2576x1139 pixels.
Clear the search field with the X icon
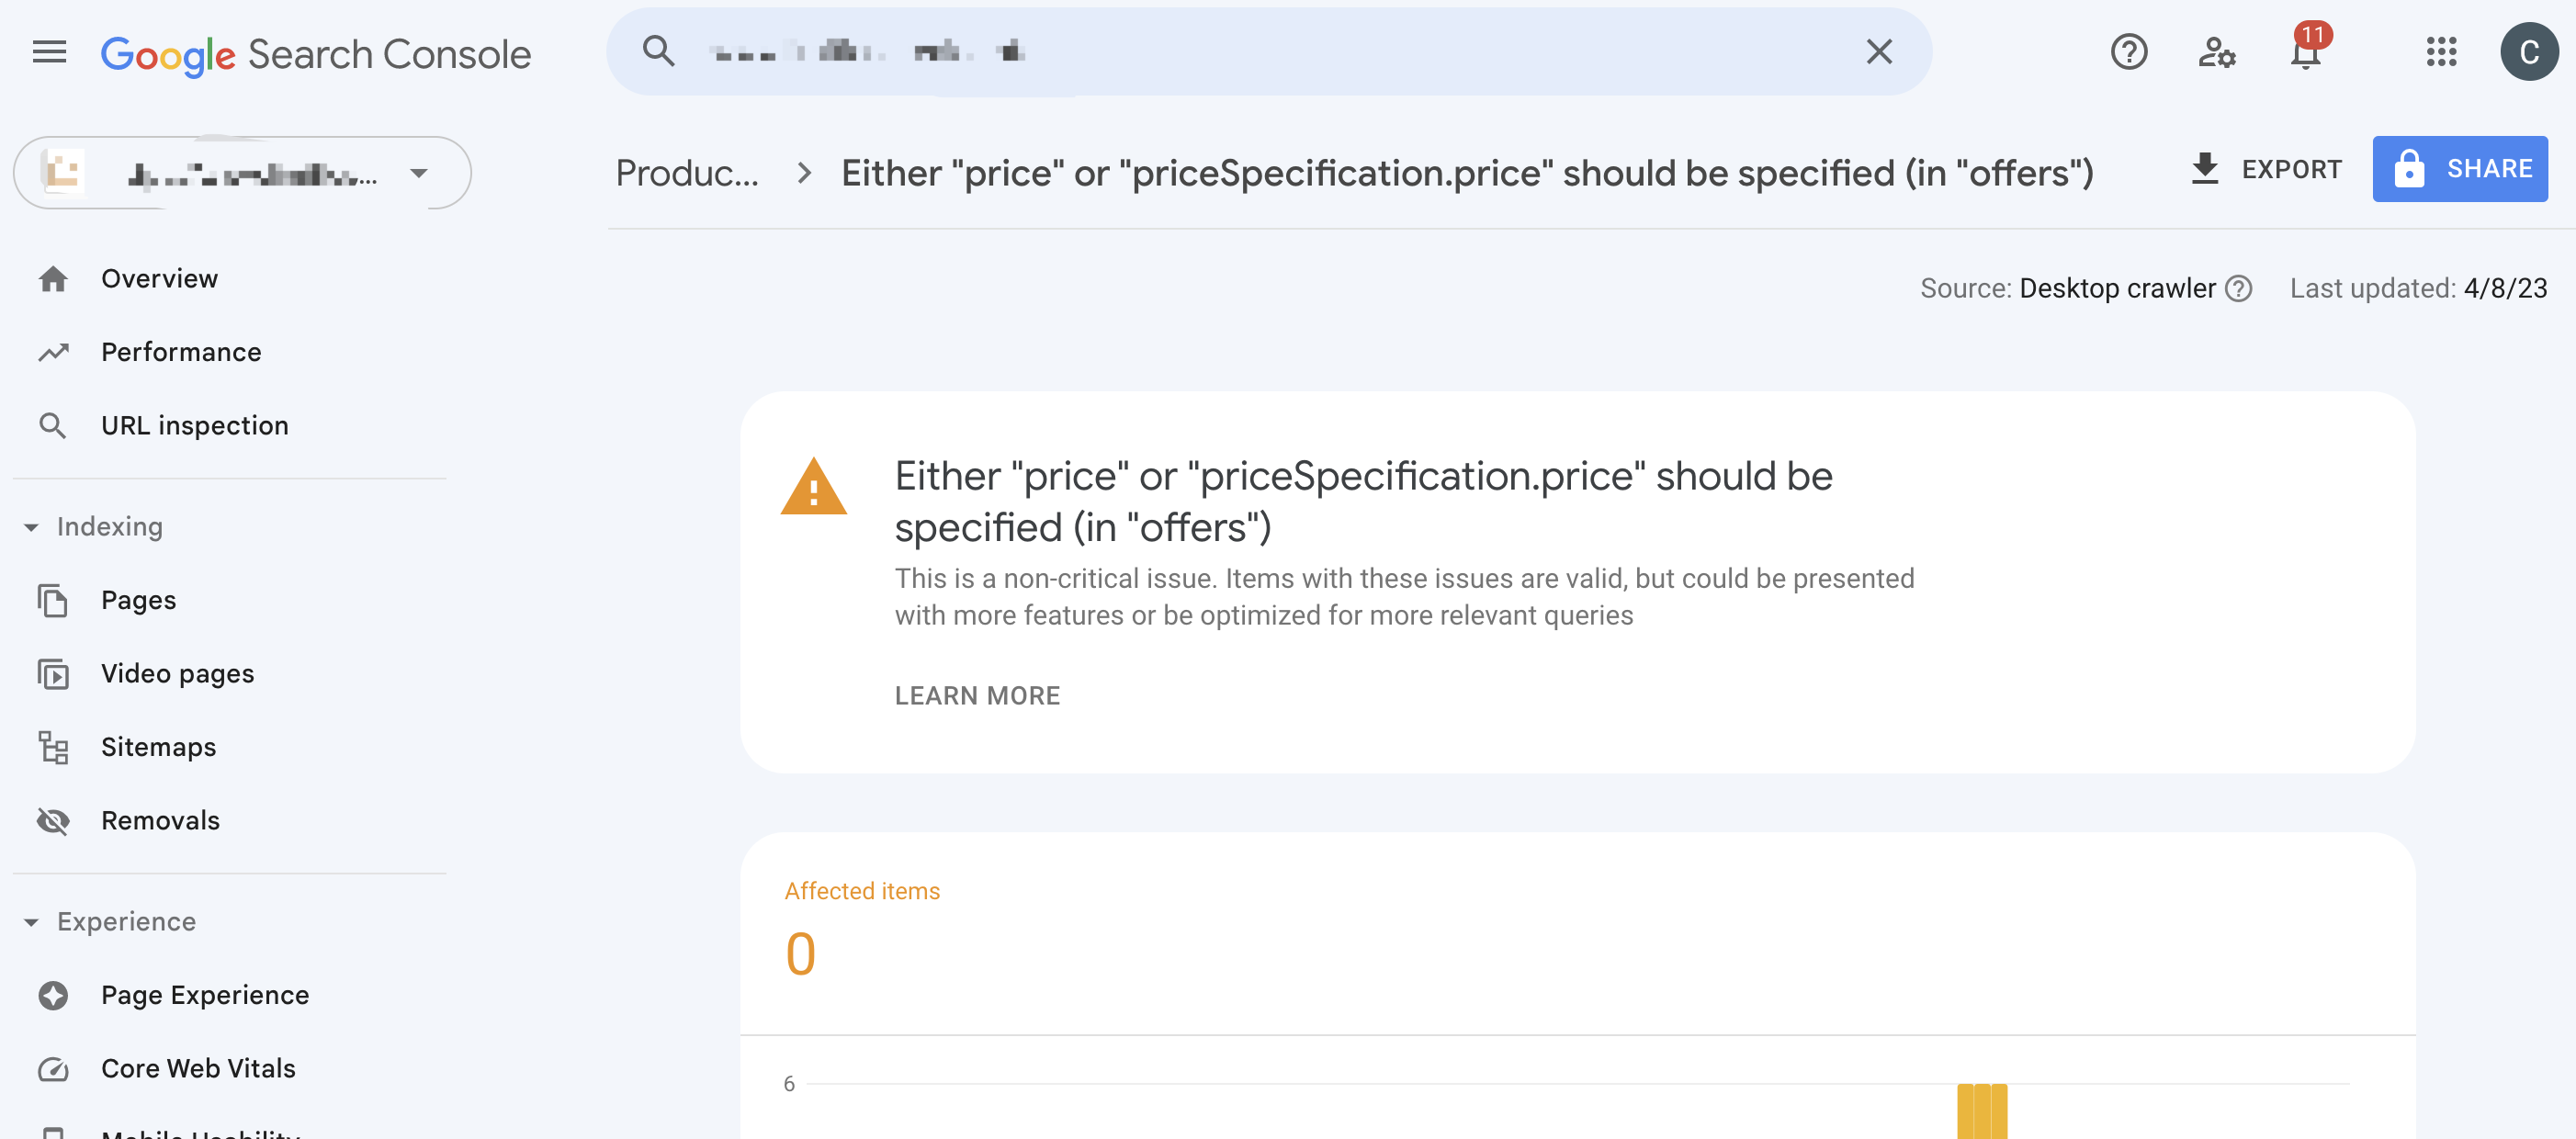[x=1879, y=52]
